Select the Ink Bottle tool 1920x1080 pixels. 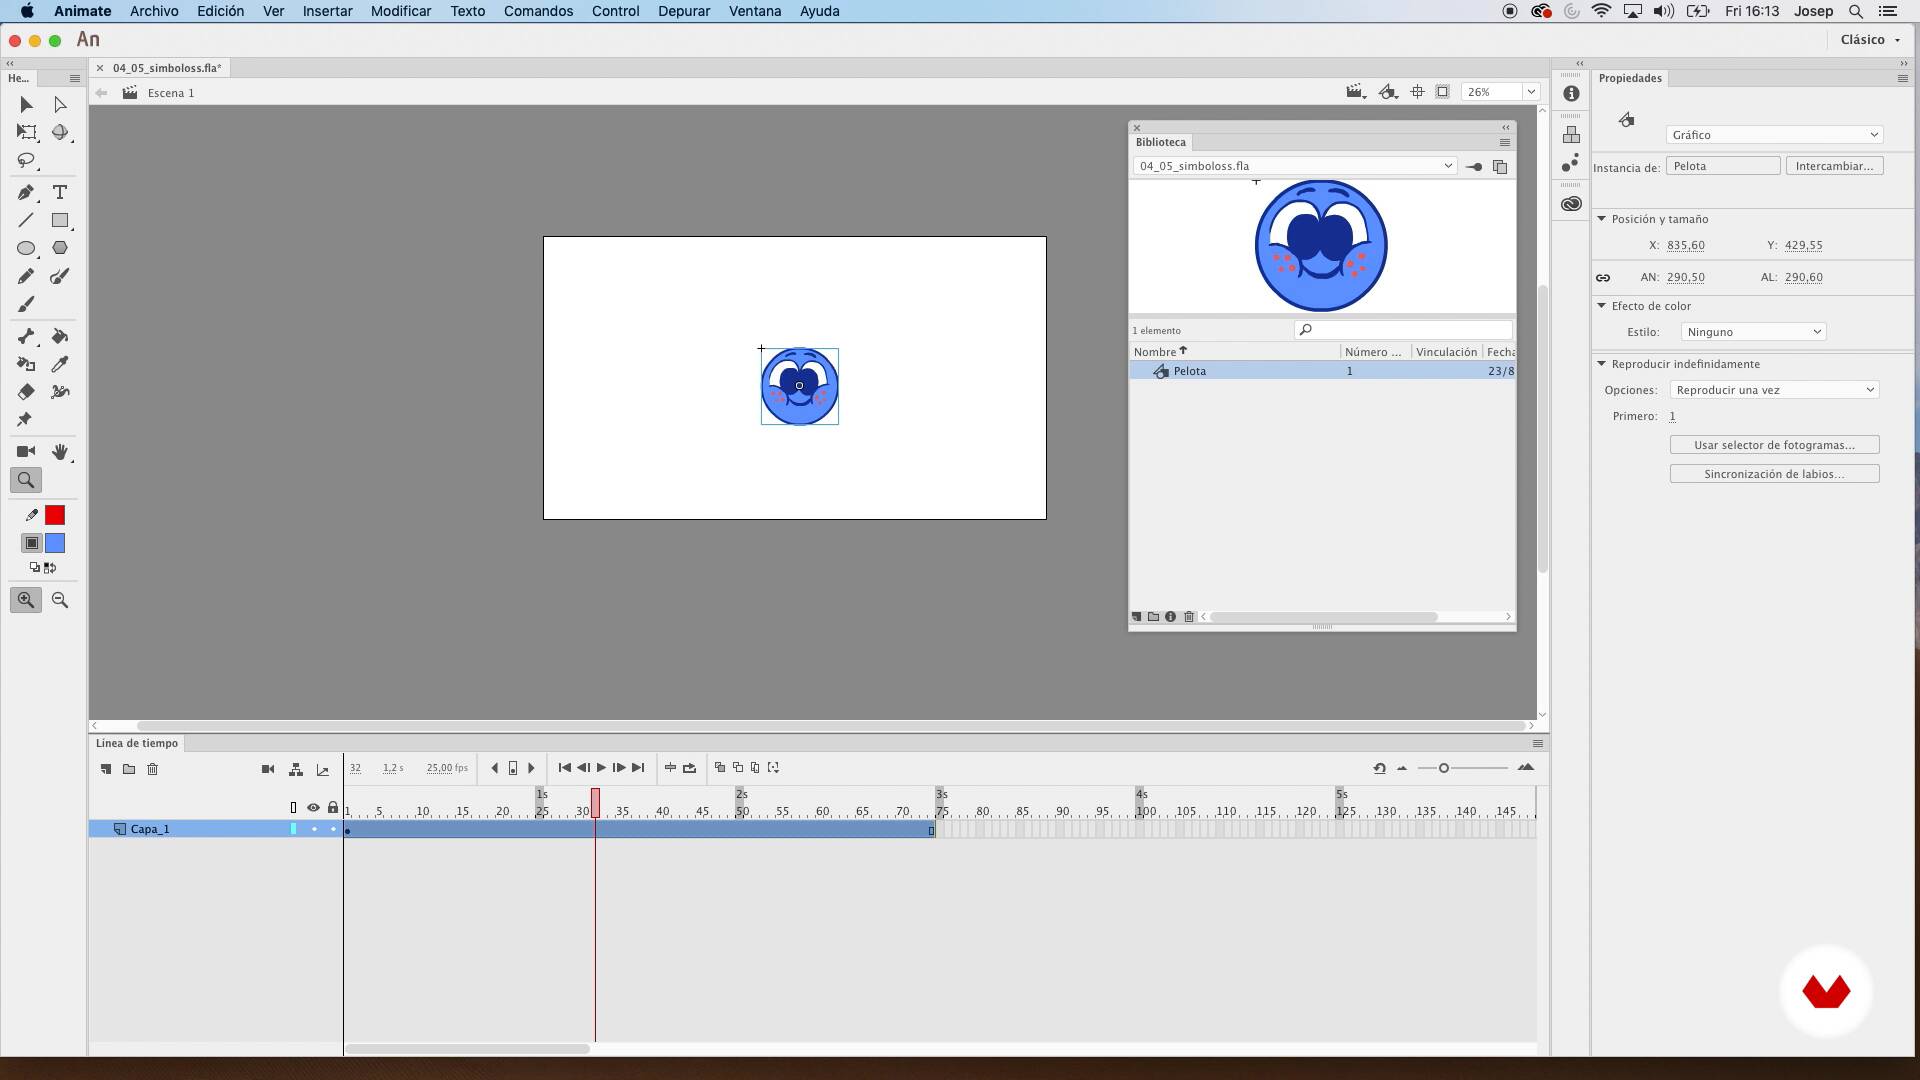26,364
